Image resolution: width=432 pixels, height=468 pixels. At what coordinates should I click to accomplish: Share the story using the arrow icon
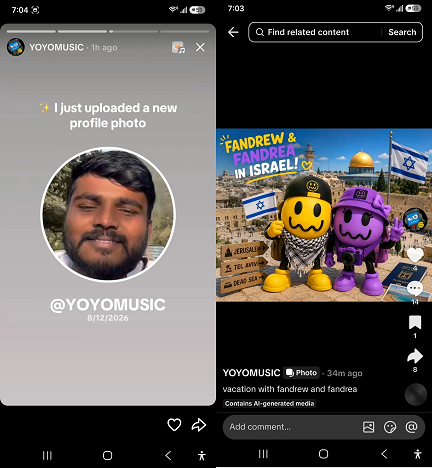click(199, 425)
